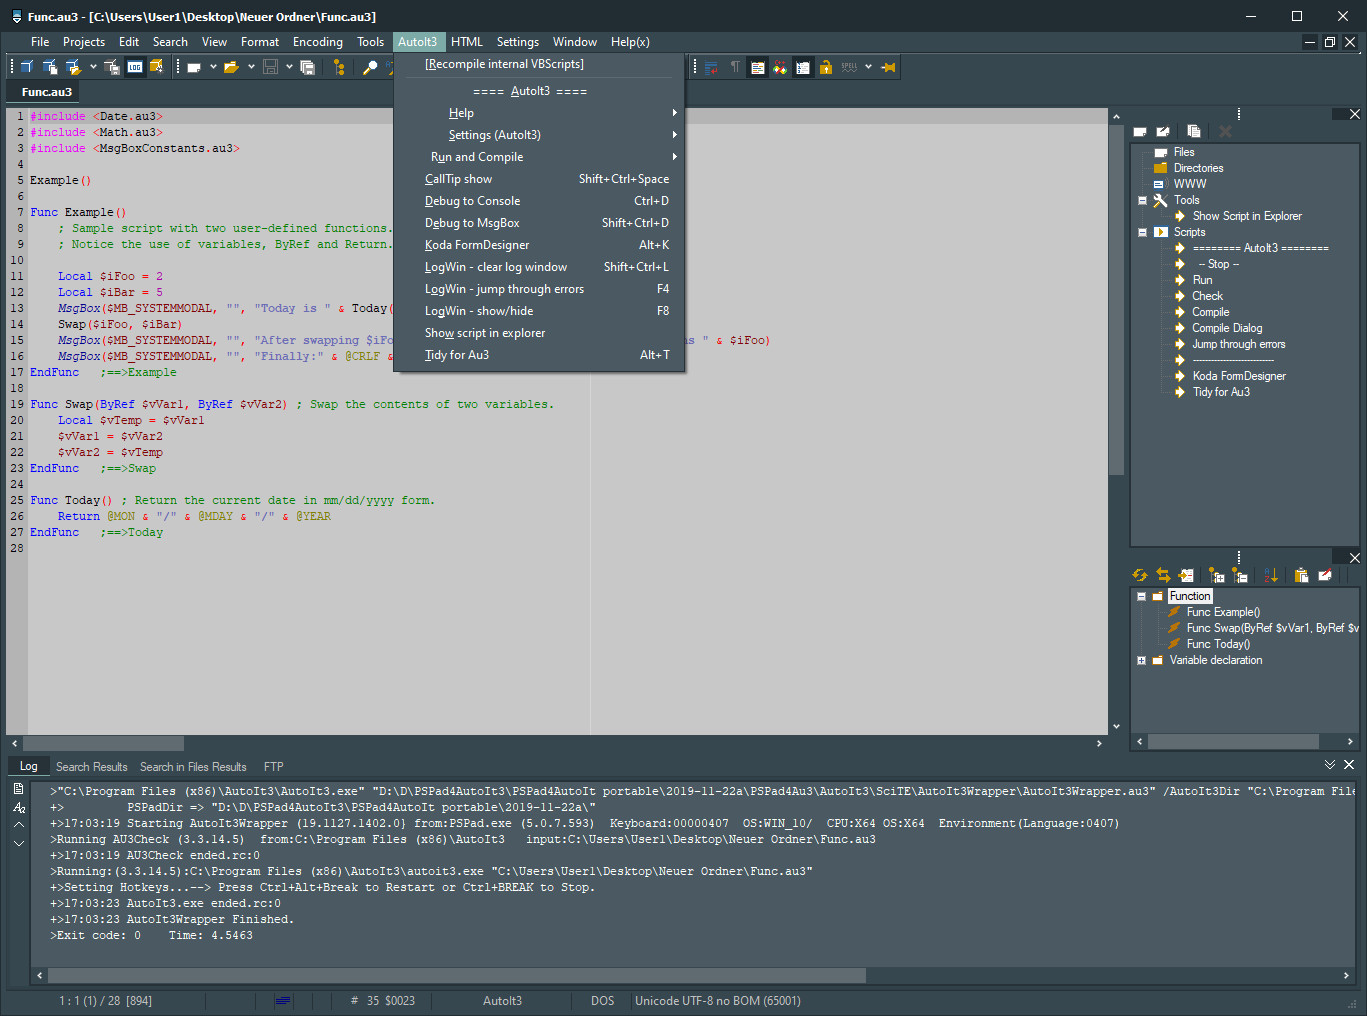
Task: Click the magnifier Find icon in toolbar
Action: [369, 67]
